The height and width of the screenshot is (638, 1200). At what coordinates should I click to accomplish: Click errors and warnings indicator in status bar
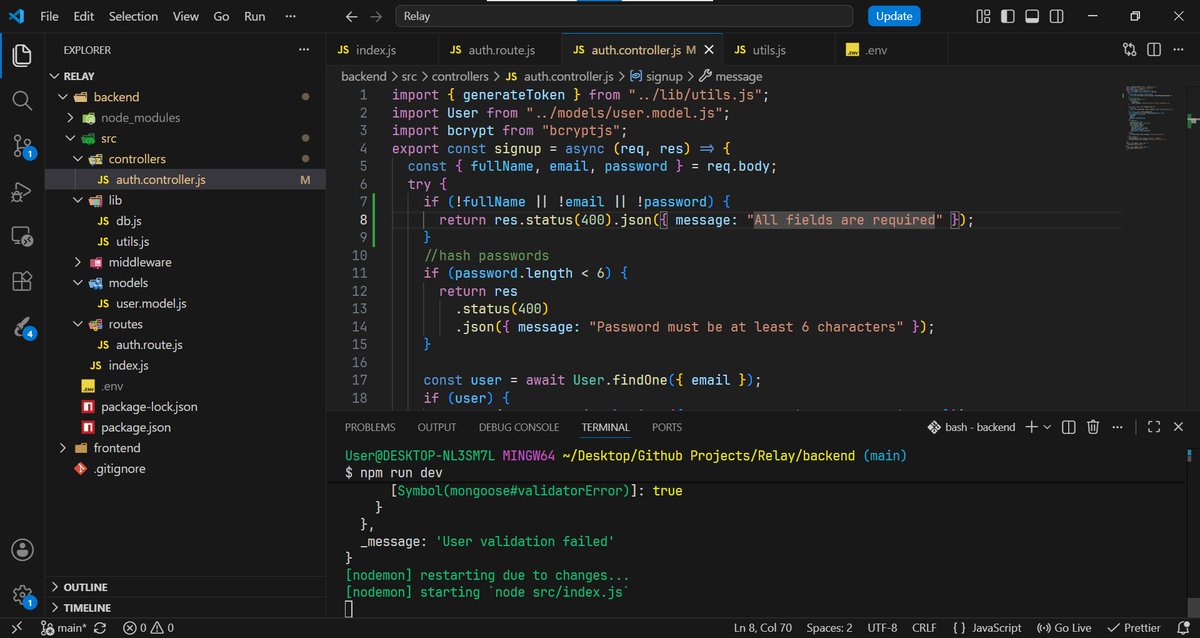click(150, 628)
